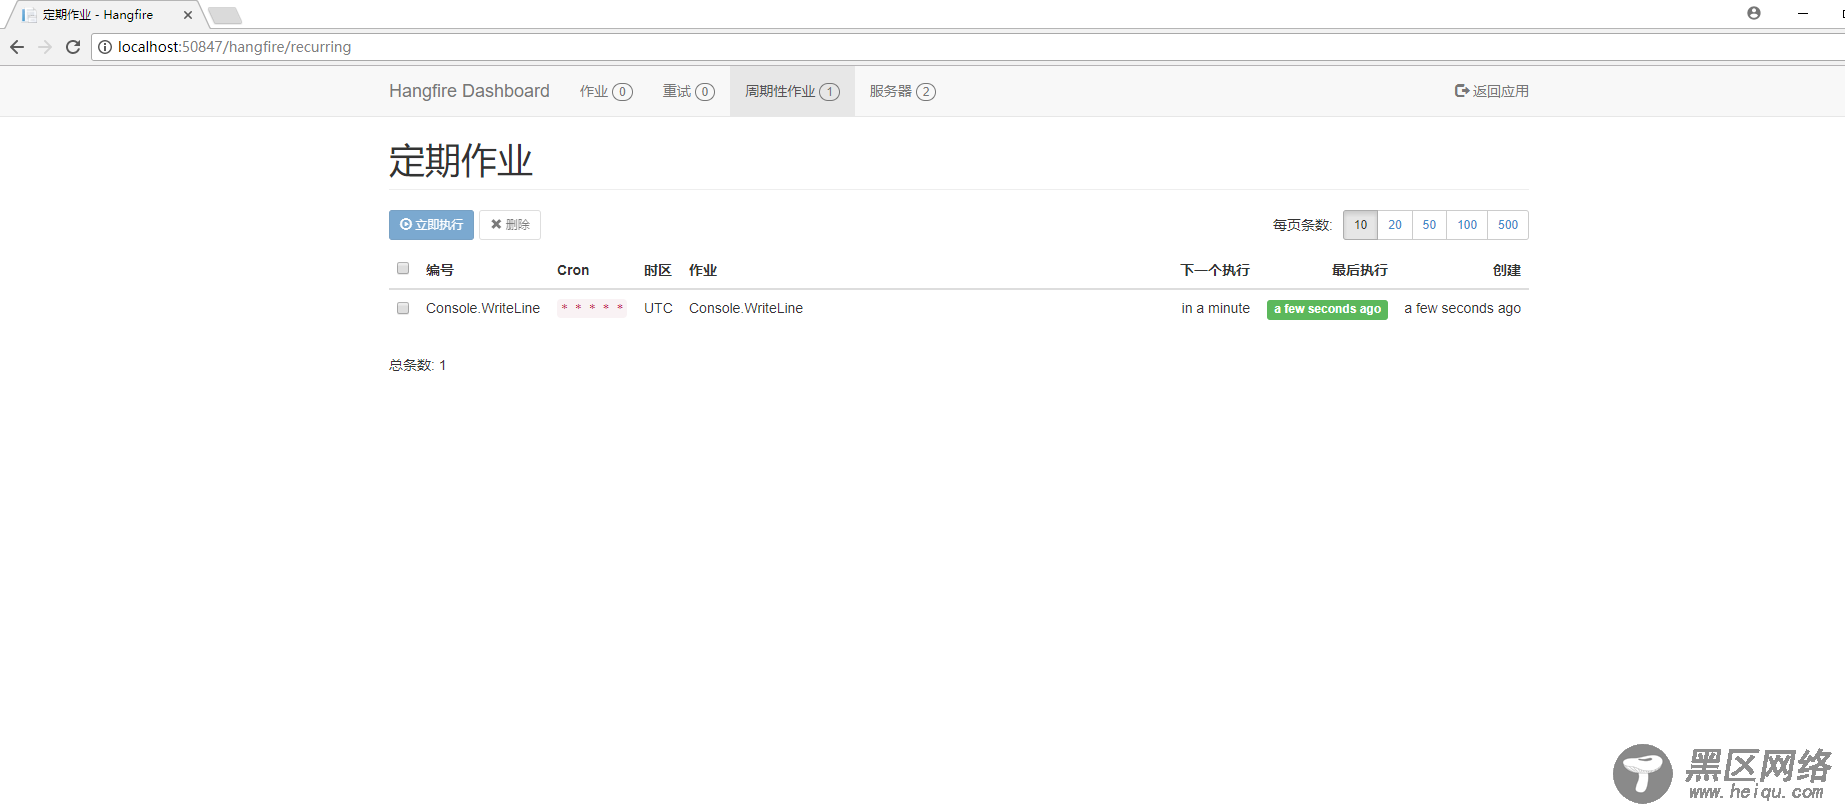Focus the localhost address bar
Image resolution: width=1845 pixels, height=809 pixels.
[970, 47]
